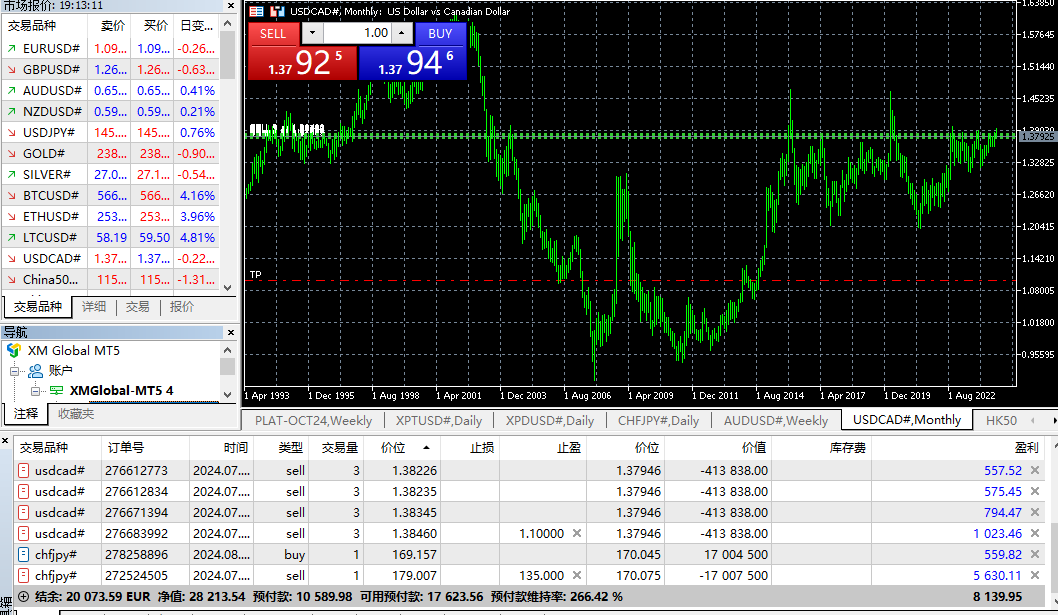The width and height of the screenshot is (1058, 615).
Task: Close the Market Watch panel
Action: pyautogui.click(x=231, y=5)
